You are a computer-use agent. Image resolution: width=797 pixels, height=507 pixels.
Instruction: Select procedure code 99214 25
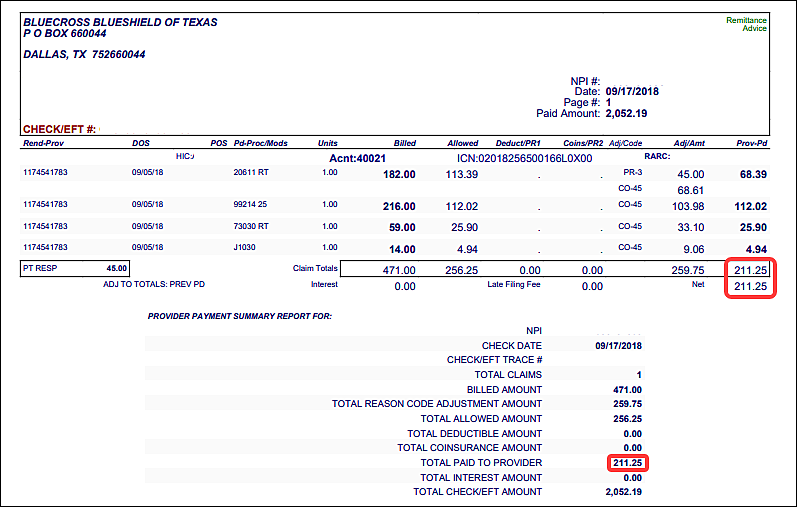[251, 205]
